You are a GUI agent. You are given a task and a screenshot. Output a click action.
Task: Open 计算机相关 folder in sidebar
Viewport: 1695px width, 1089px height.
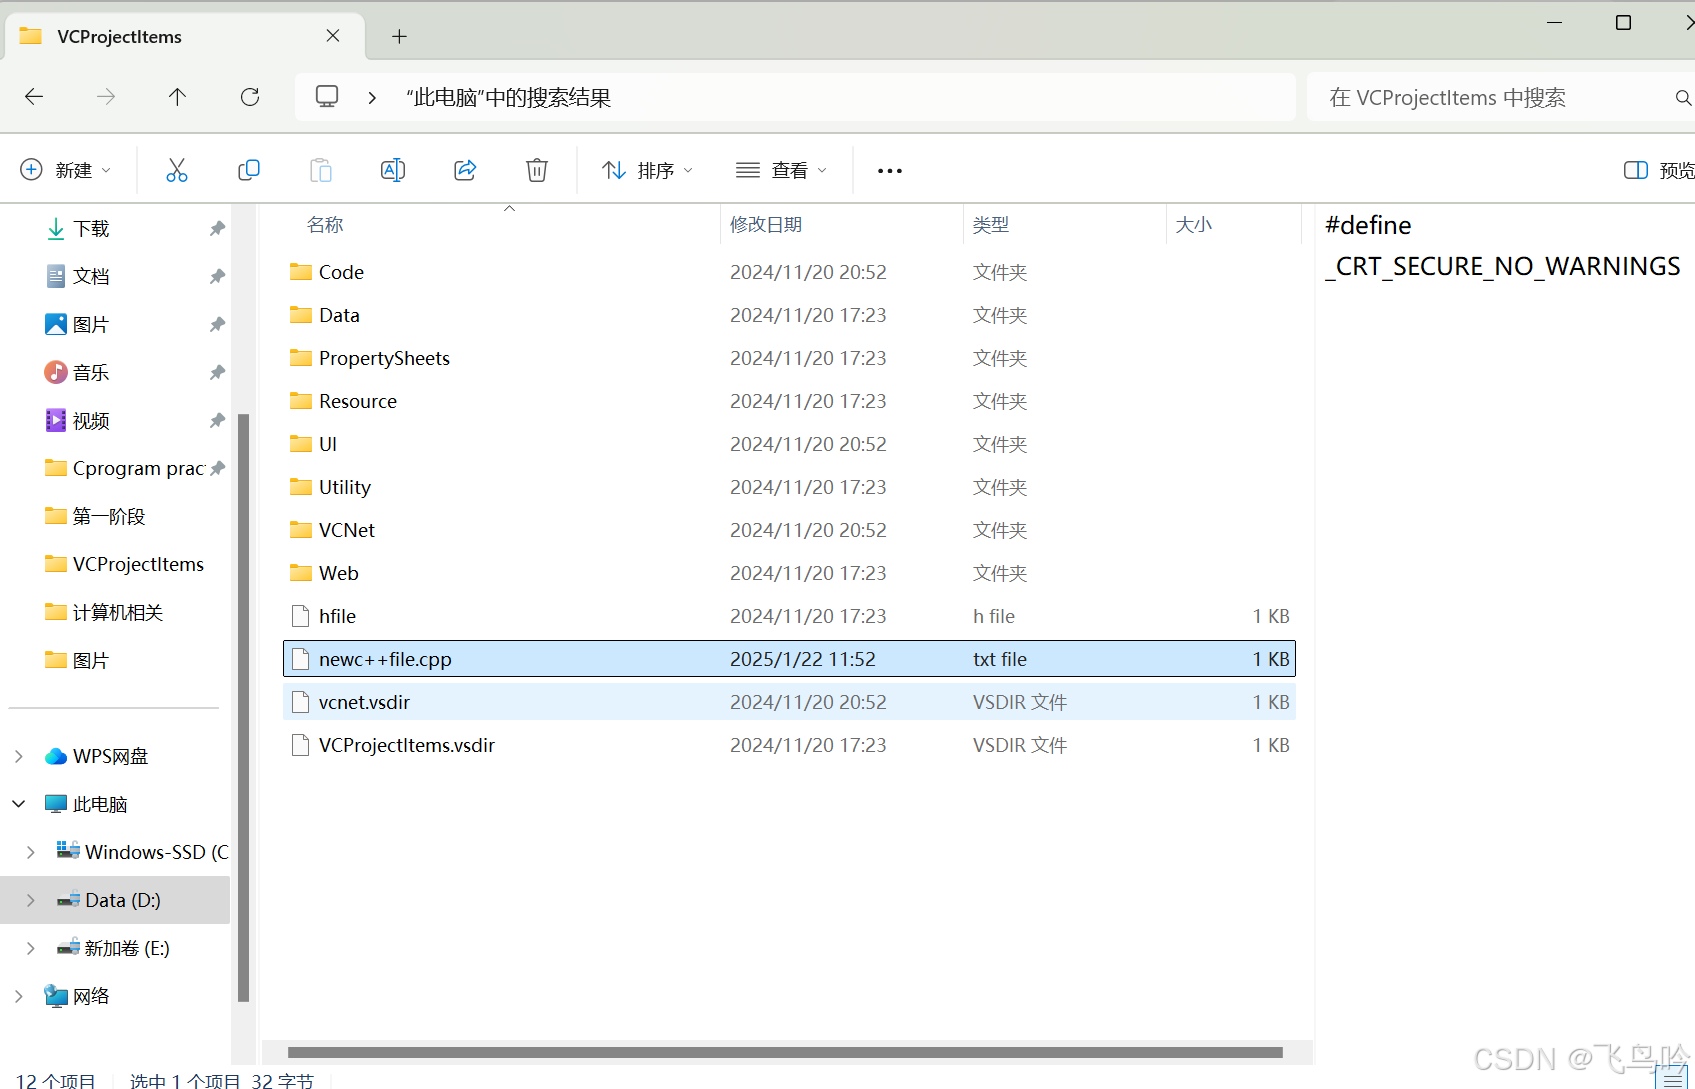[x=115, y=612]
